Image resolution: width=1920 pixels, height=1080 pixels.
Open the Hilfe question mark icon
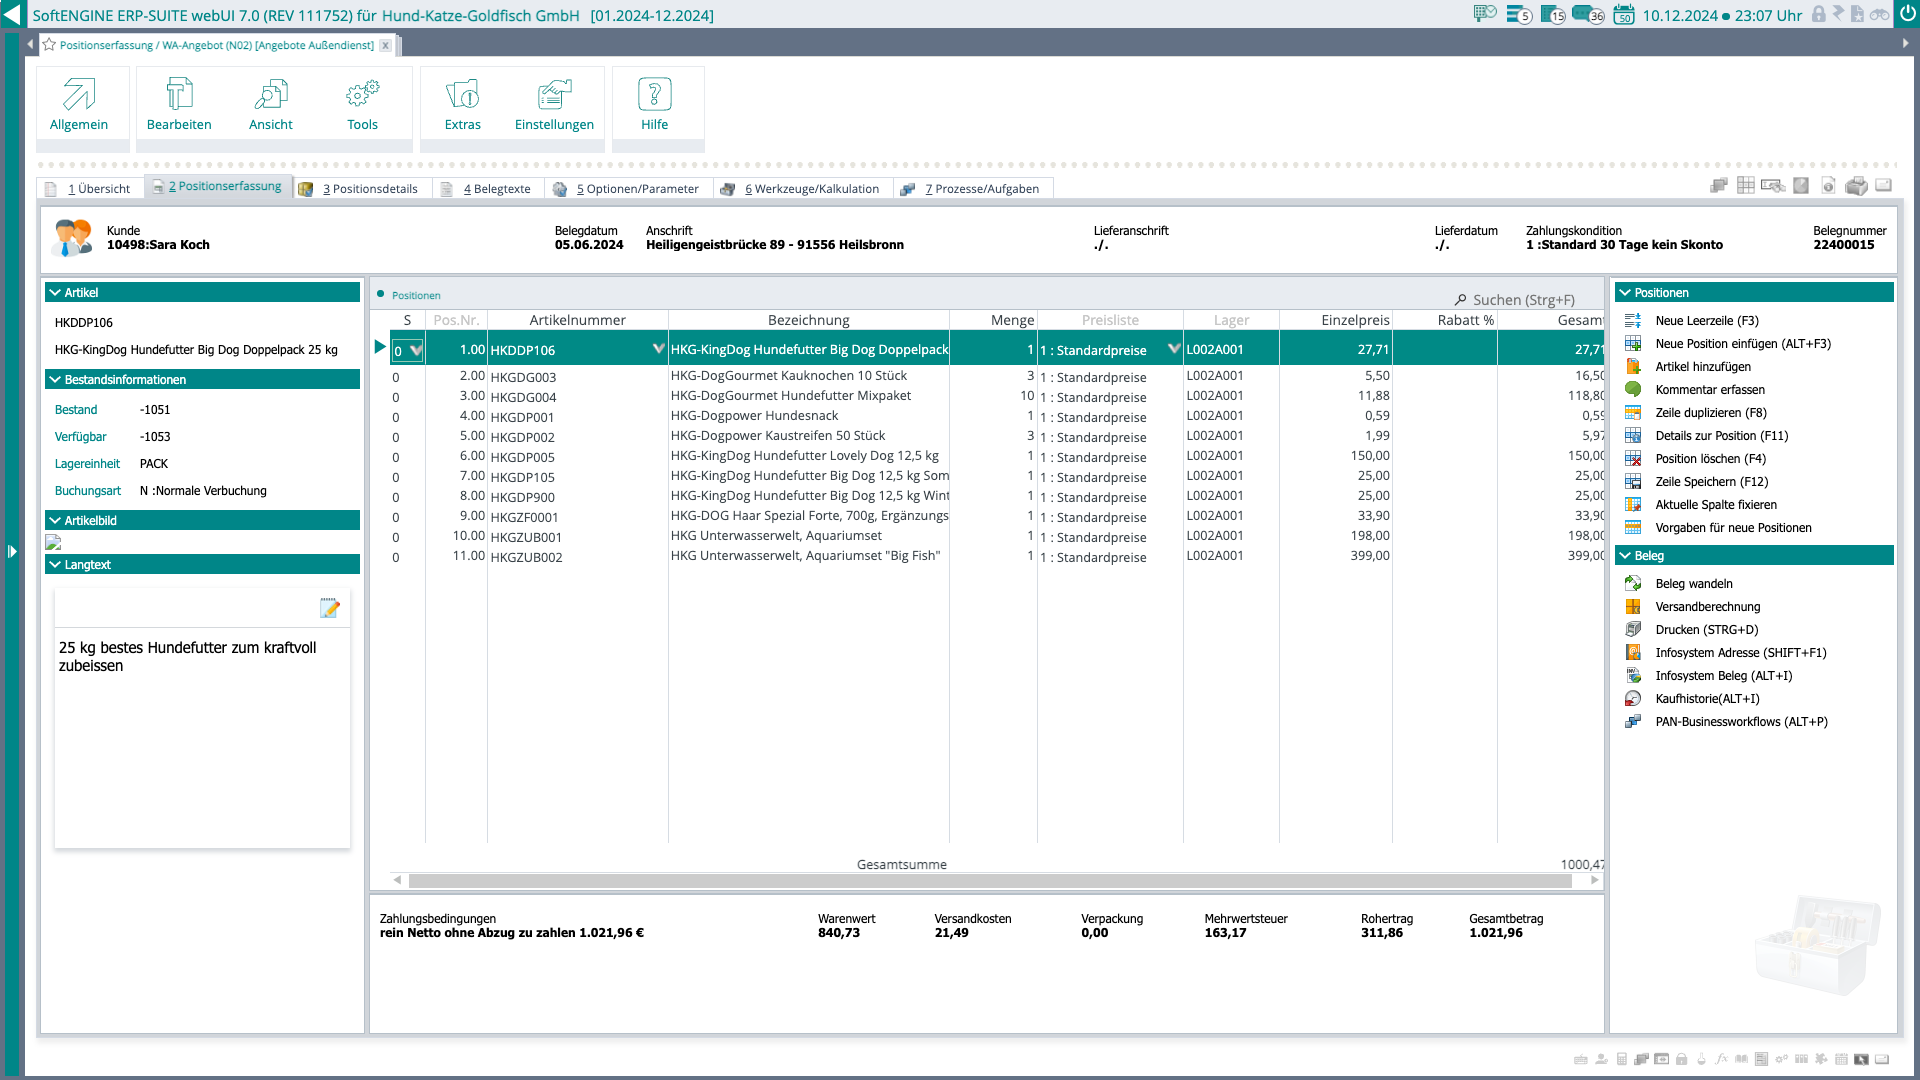pyautogui.click(x=654, y=95)
